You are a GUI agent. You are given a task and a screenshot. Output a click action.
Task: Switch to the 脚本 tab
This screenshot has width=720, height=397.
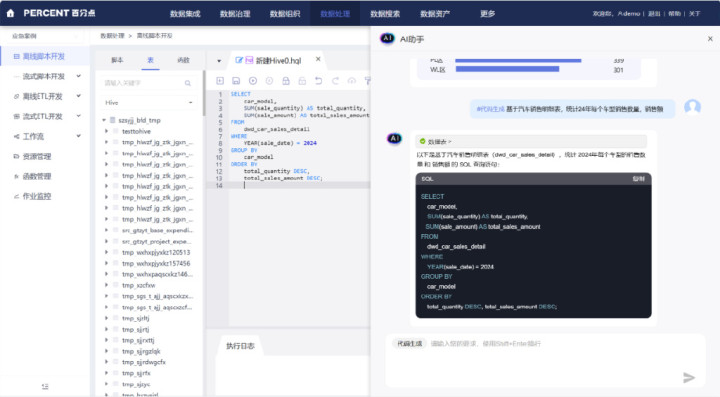pos(118,60)
